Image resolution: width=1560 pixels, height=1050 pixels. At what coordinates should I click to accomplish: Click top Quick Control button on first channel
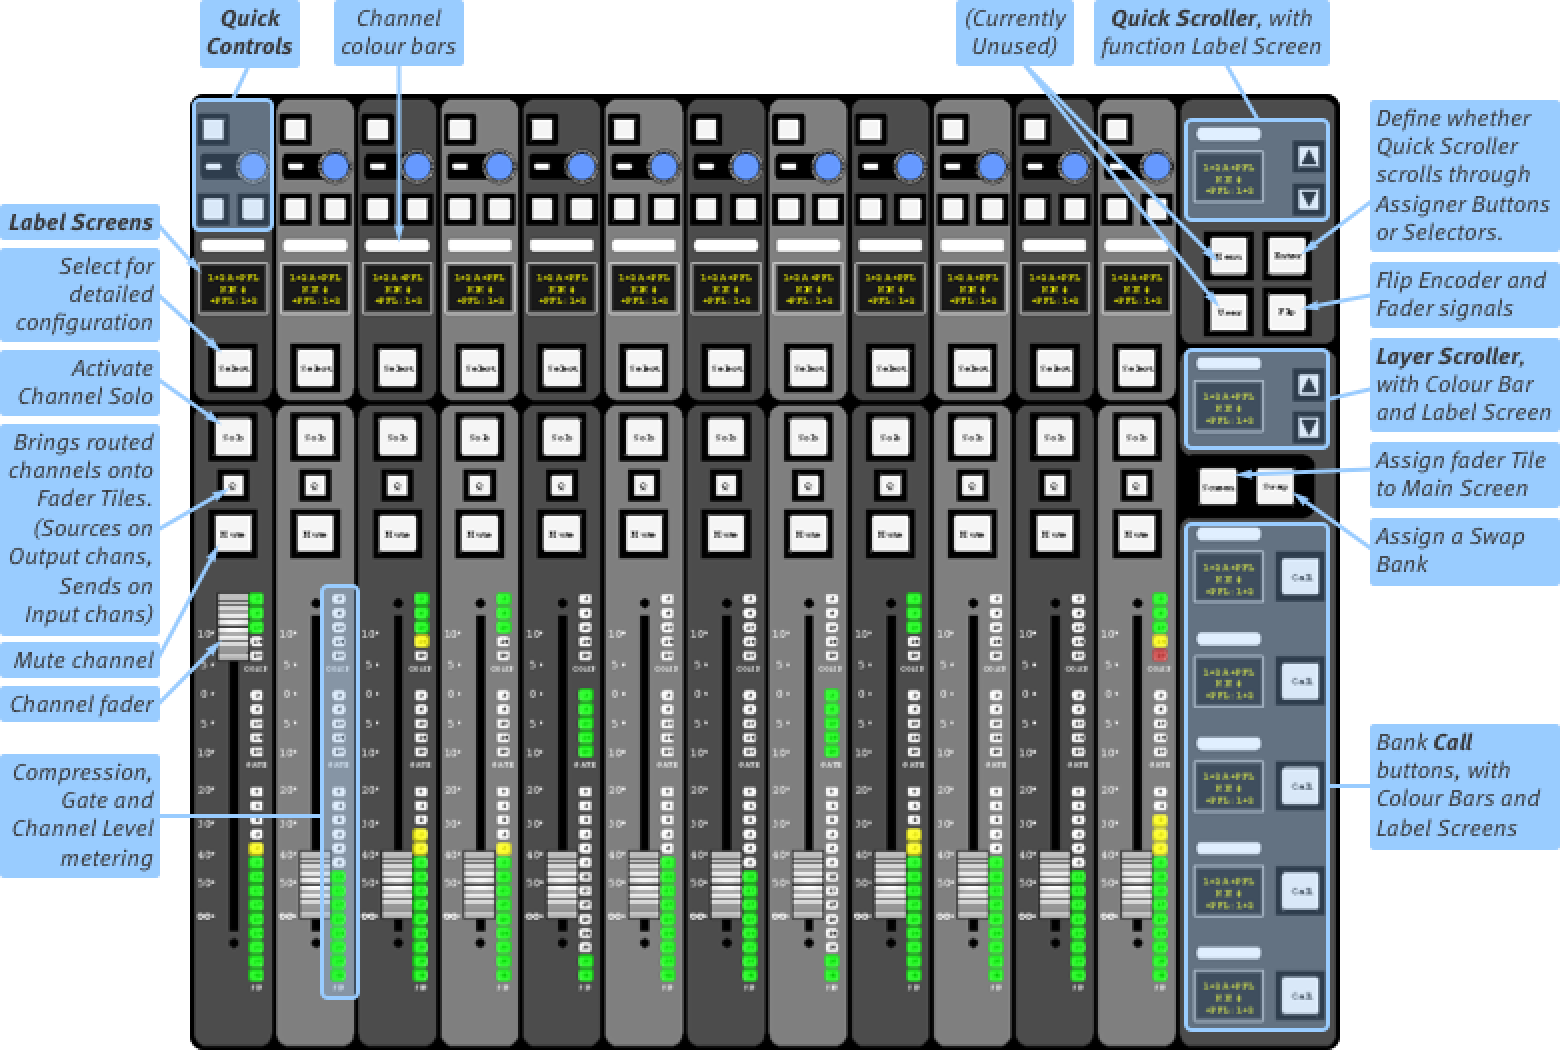[x=213, y=129]
